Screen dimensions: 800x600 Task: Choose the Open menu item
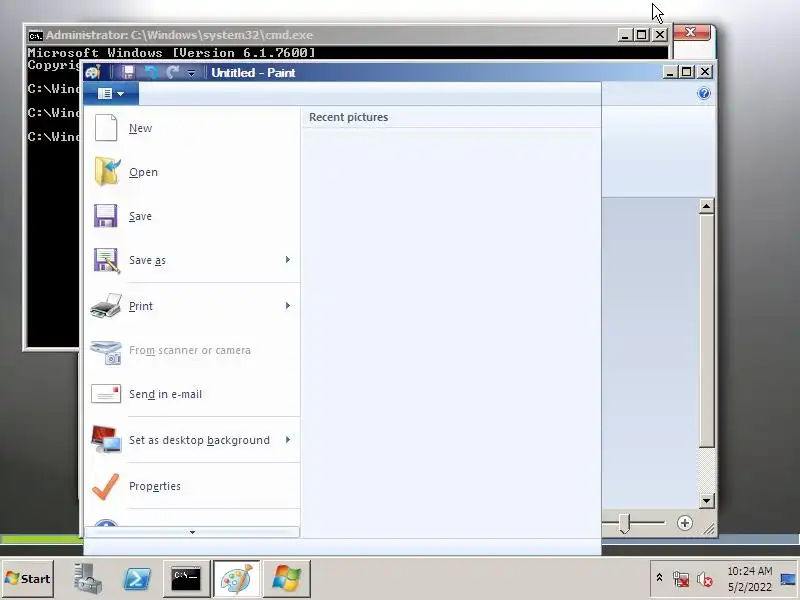click(x=192, y=172)
